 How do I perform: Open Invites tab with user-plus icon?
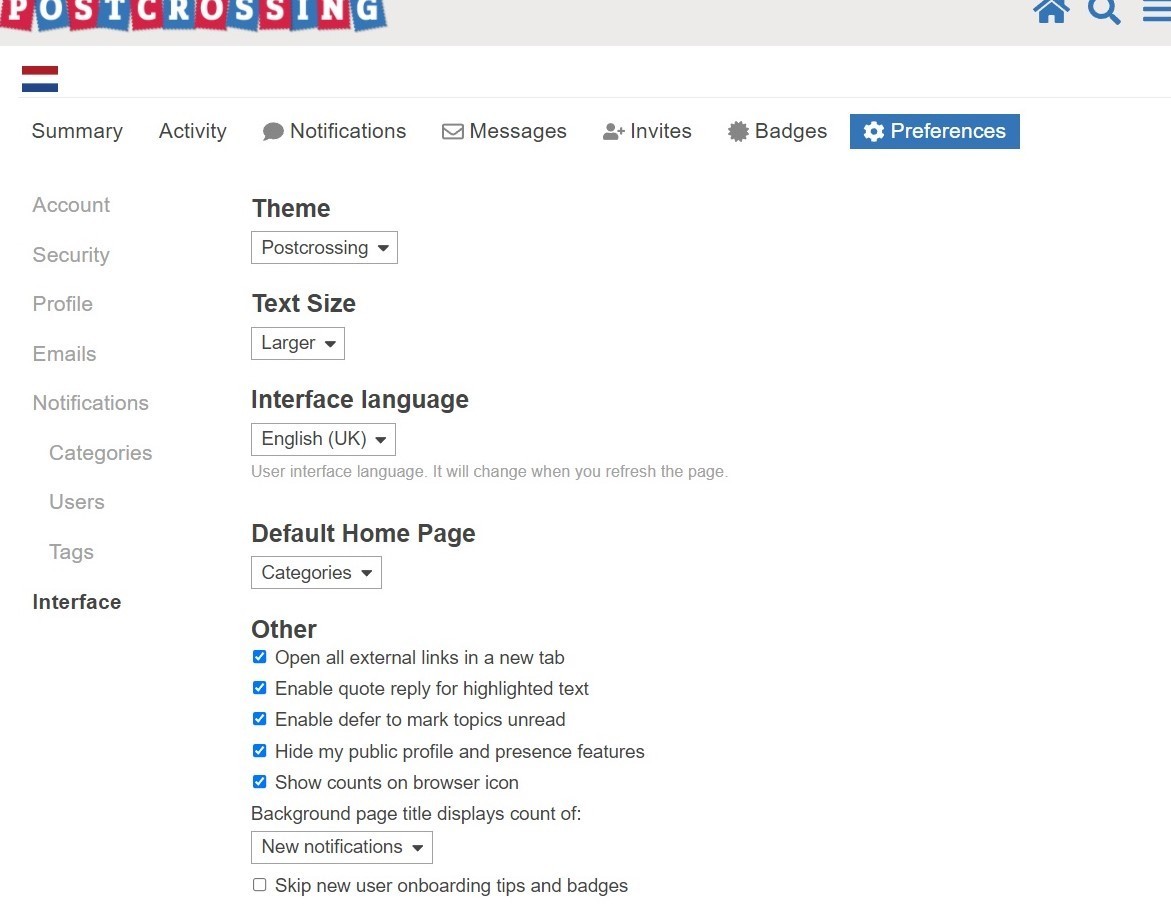point(647,131)
